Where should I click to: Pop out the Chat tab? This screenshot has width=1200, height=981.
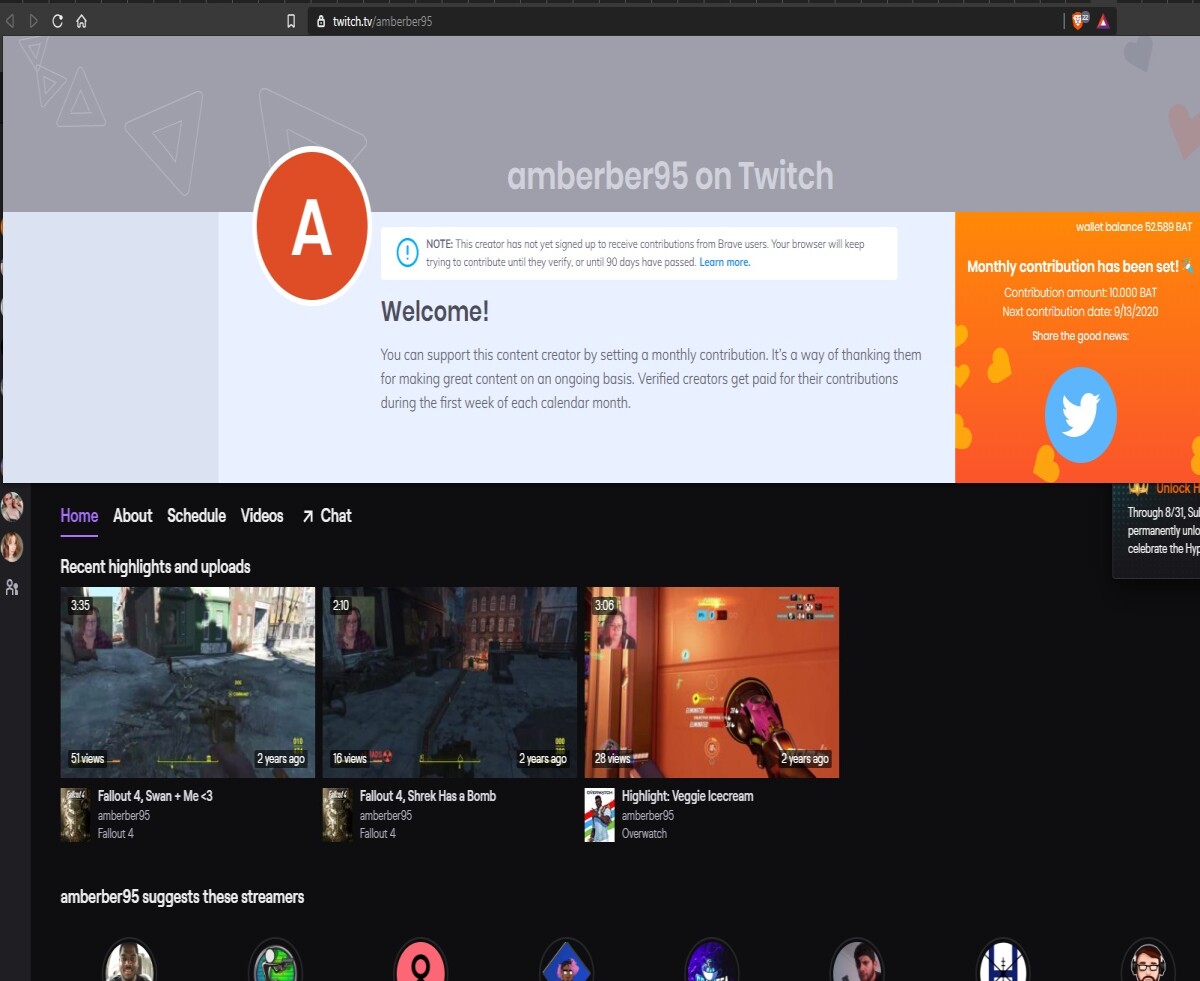[x=327, y=516]
